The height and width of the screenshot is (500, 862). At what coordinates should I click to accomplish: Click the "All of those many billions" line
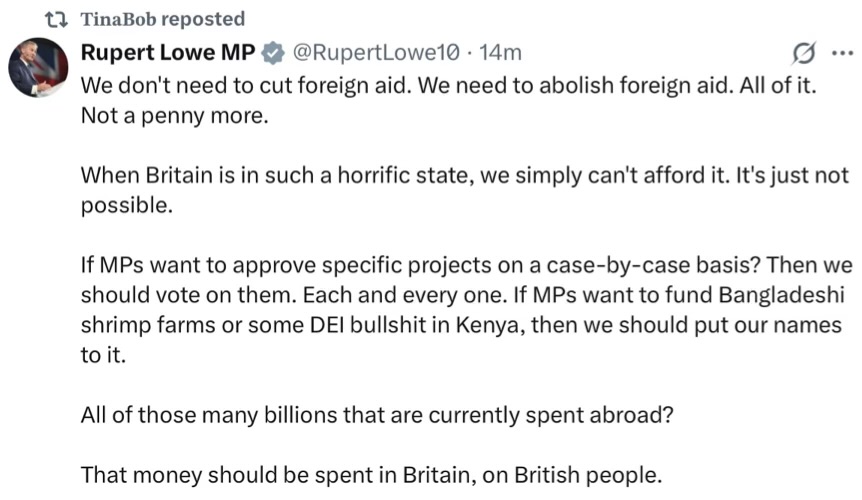coord(377,414)
